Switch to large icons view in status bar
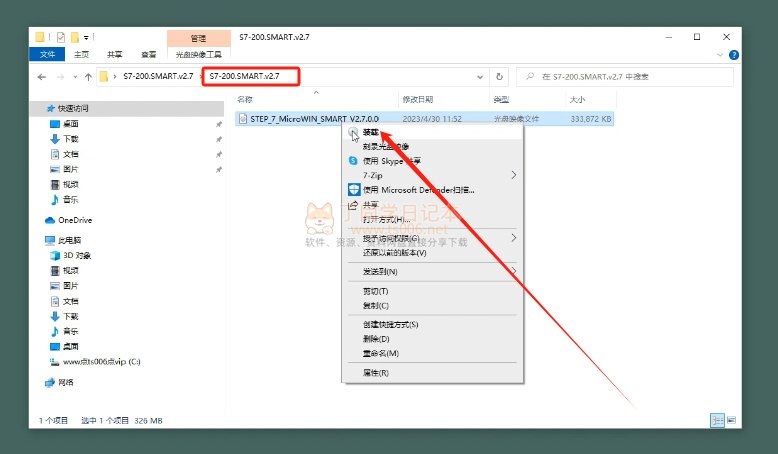The width and height of the screenshot is (778, 454). coord(731,420)
